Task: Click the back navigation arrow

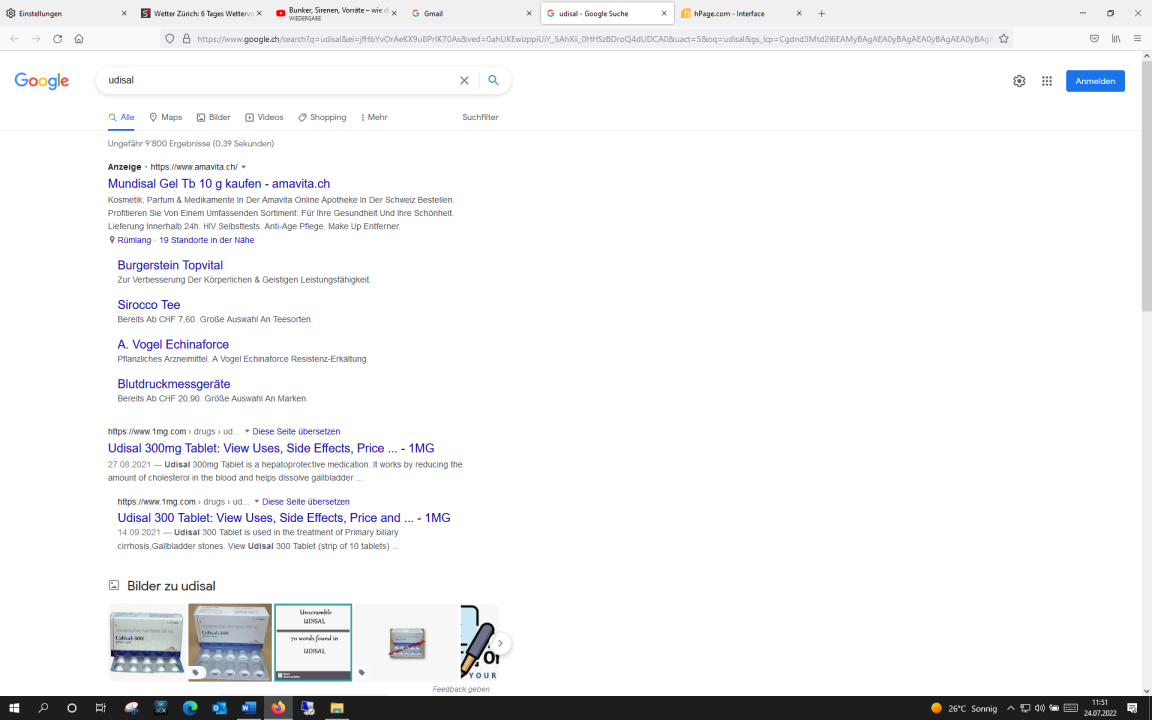Action: pyautogui.click(x=15, y=39)
